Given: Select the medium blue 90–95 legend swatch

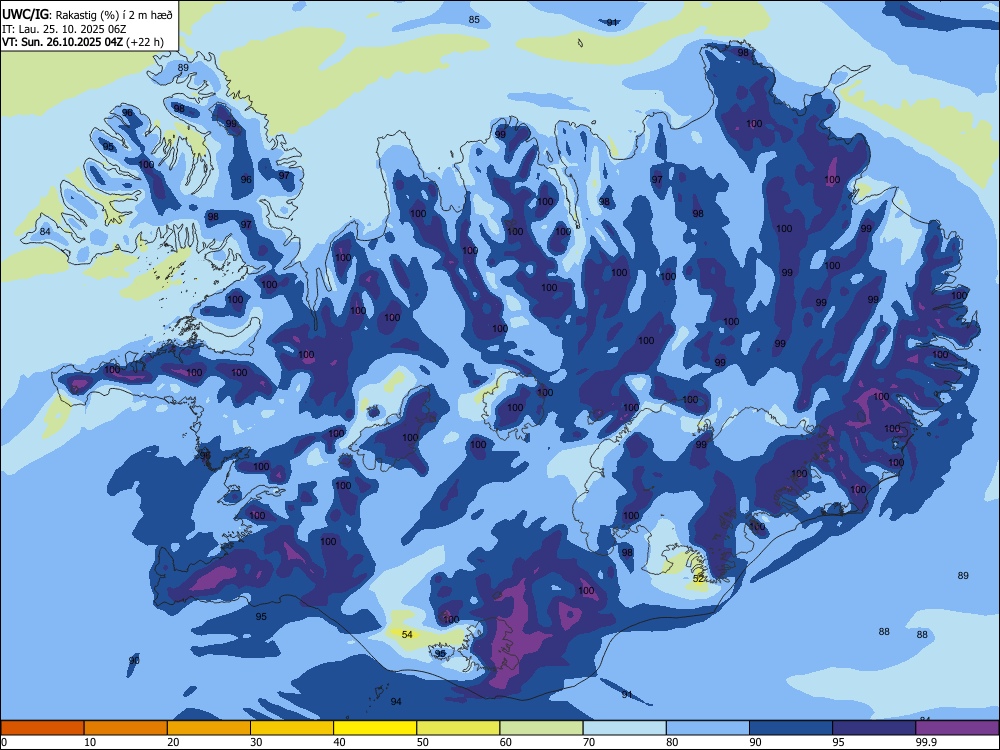Looking at the screenshot, I should (791, 728).
